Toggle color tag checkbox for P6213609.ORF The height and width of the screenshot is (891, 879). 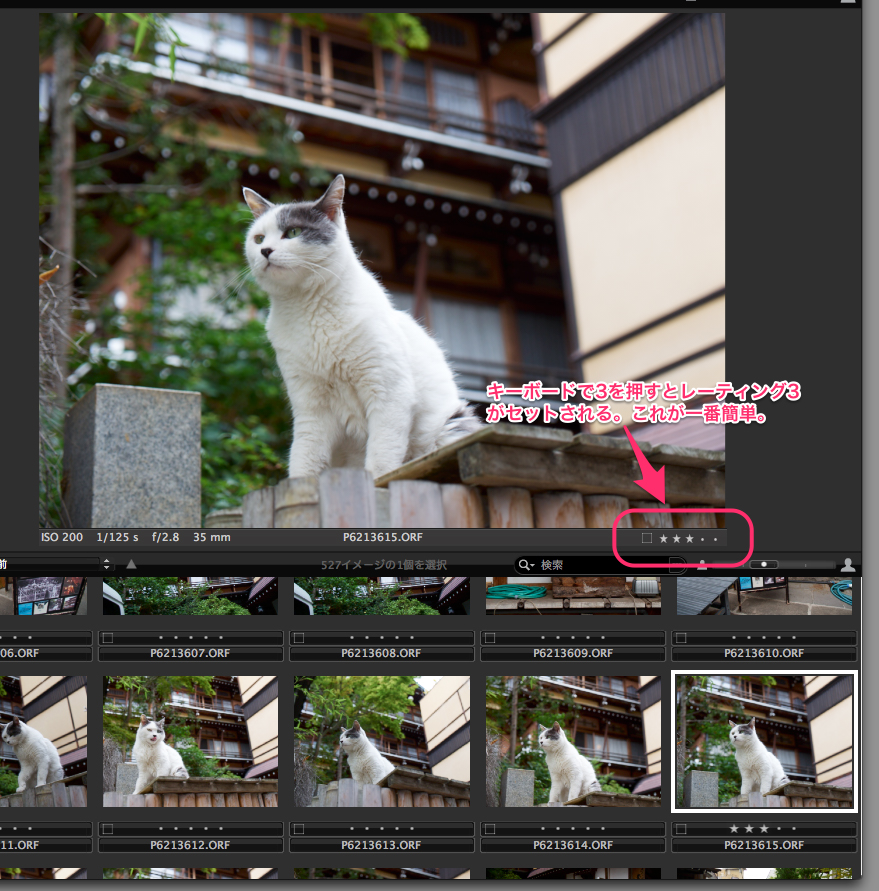tap(490, 637)
